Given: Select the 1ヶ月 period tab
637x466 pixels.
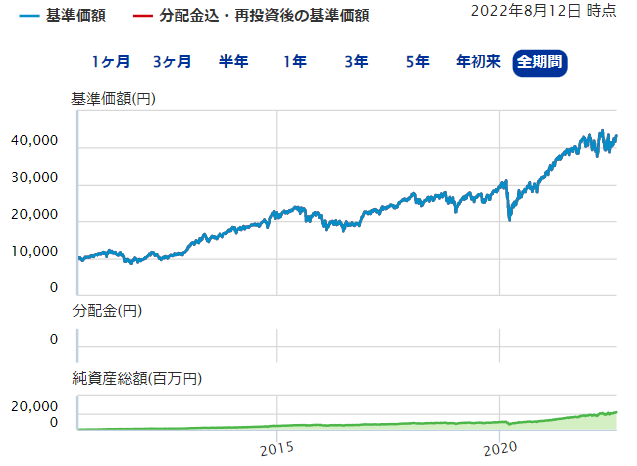Looking at the screenshot, I should pyautogui.click(x=110, y=62).
